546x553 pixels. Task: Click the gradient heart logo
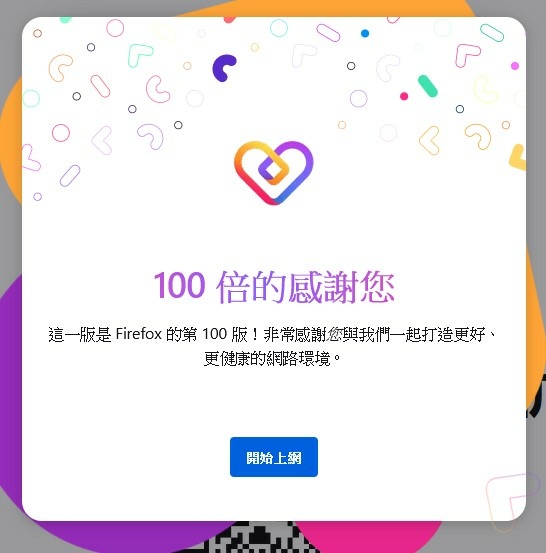pyautogui.click(x=274, y=173)
